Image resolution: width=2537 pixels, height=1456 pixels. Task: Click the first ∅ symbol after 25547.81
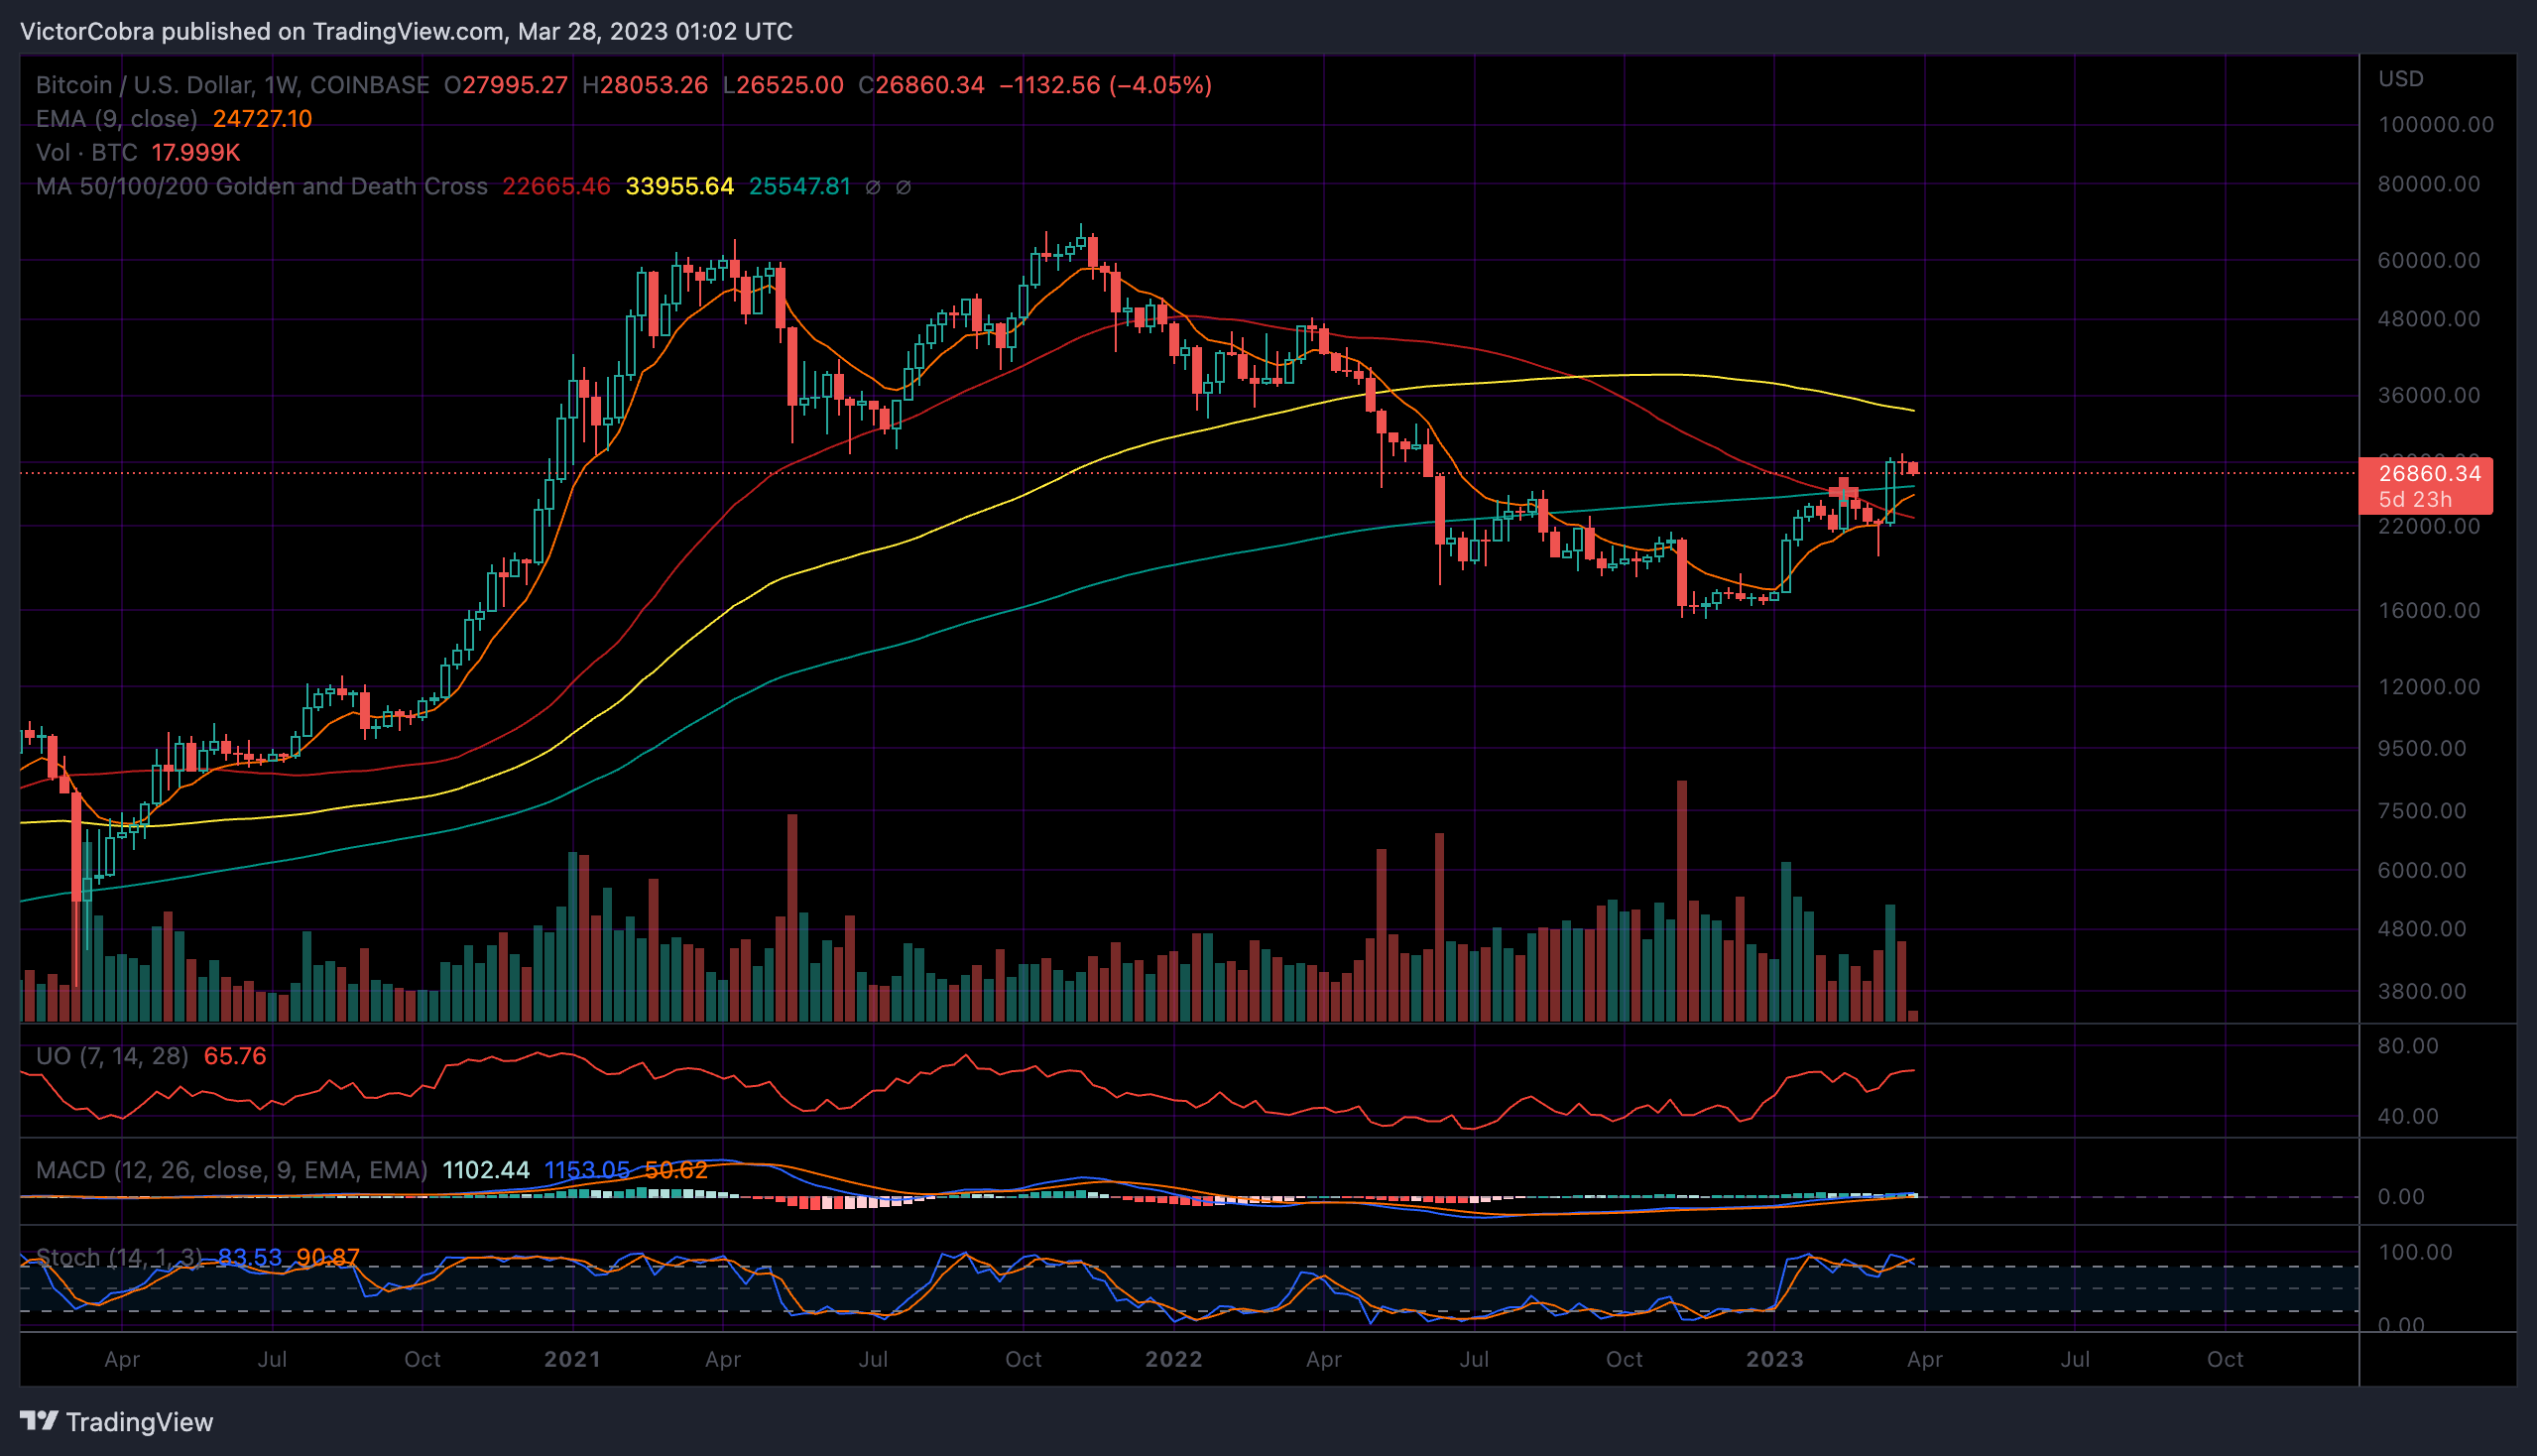click(x=873, y=187)
